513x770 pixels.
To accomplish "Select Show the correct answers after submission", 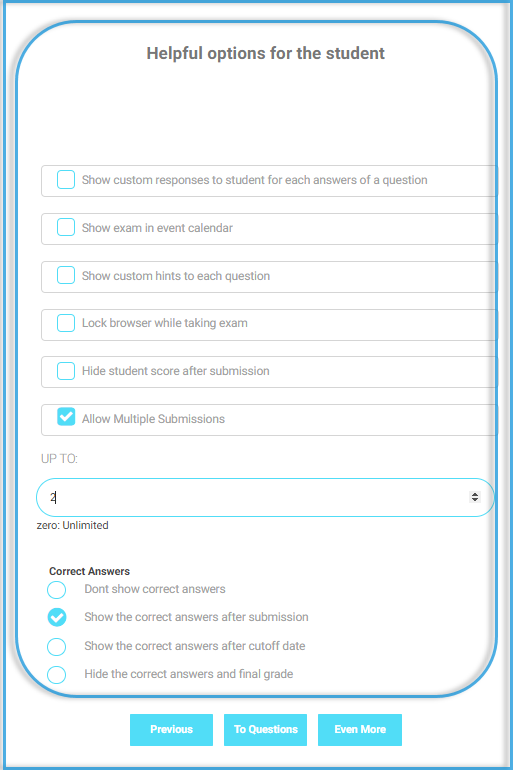I will point(56,617).
